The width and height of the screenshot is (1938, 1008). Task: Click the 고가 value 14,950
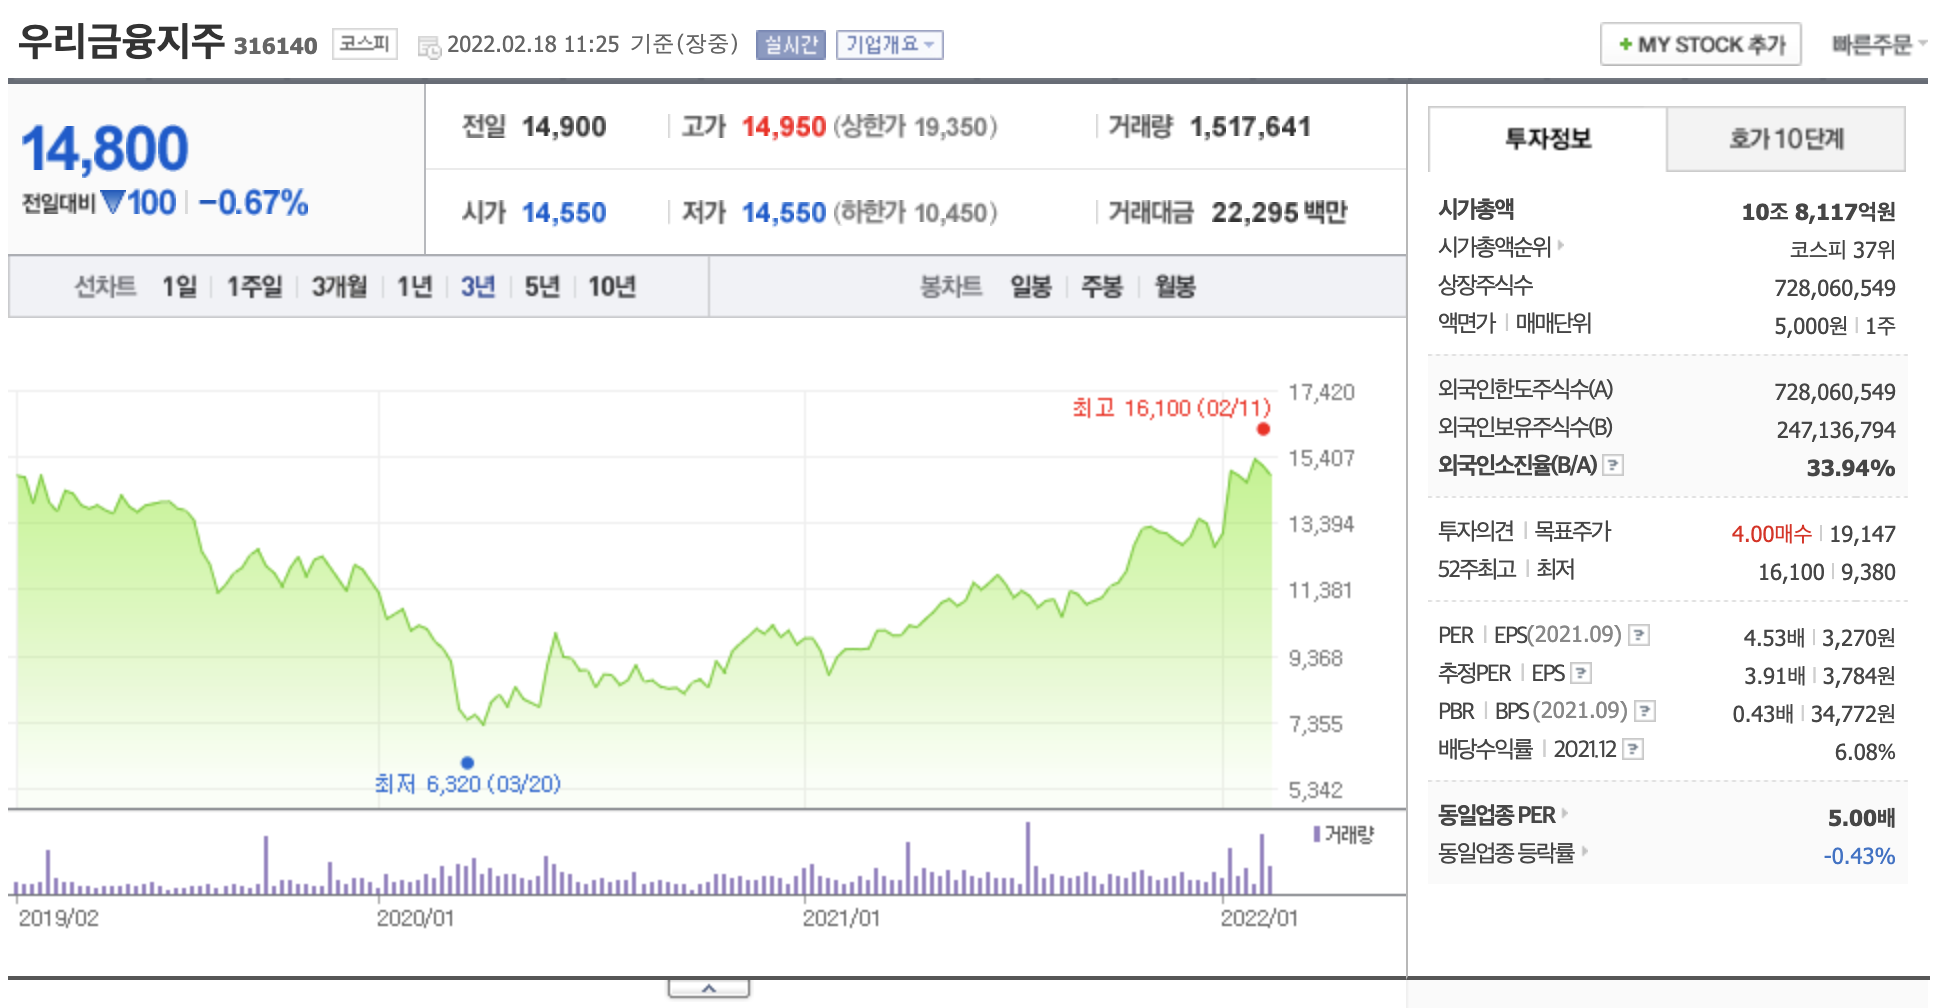(x=784, y=127)
